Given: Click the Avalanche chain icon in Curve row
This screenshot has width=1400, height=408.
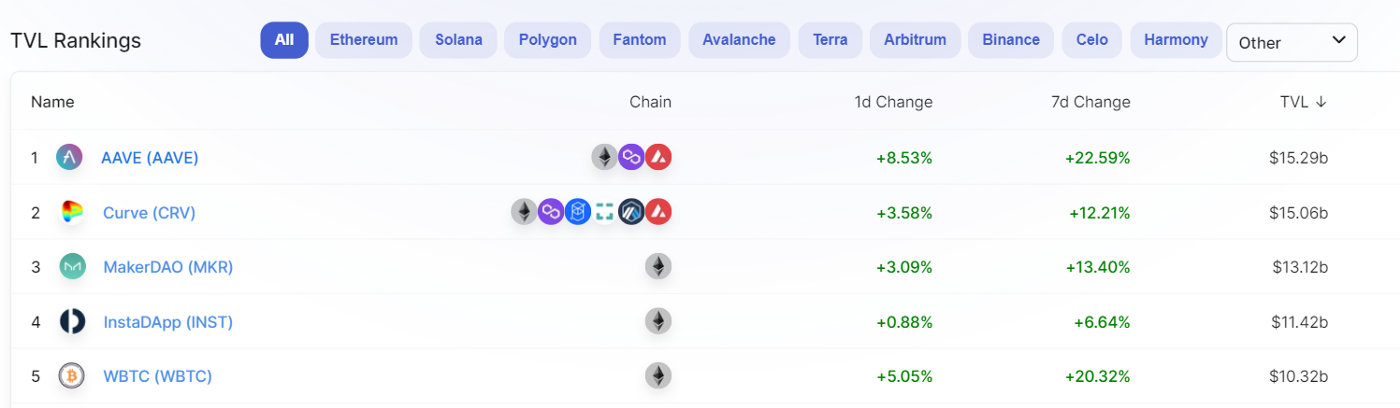Looking at the screenshot, I should point(658,212).
